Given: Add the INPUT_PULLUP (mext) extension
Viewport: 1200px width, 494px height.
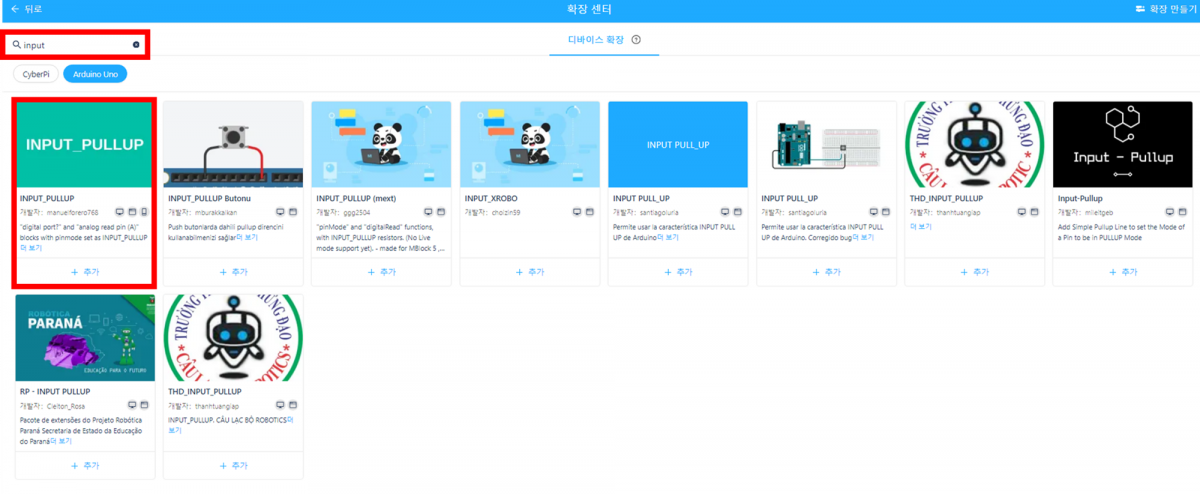Looking at the screenshot, I should tap(381, 272).
